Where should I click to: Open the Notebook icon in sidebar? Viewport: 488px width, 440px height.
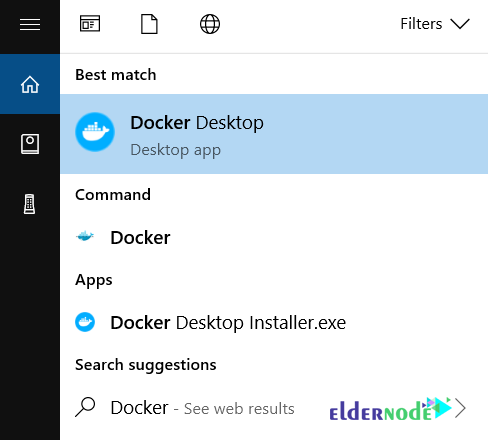(x=30, y=144)
